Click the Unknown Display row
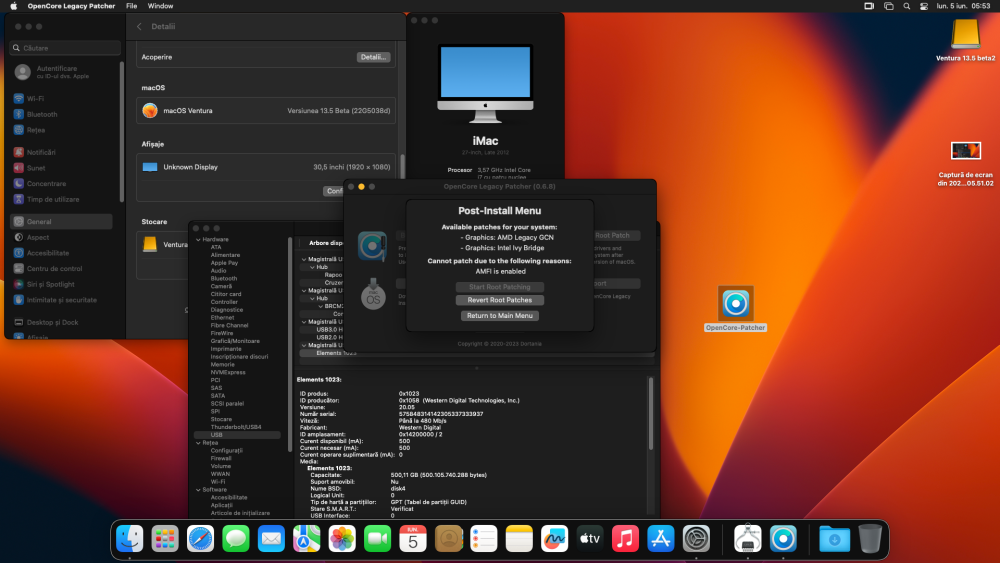 click(x=266, y=167)
